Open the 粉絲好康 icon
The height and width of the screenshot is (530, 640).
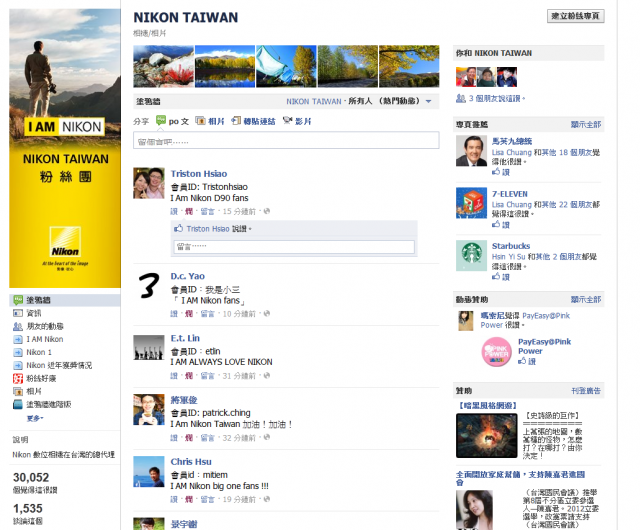pyautogui.click(x=18, y=379)
